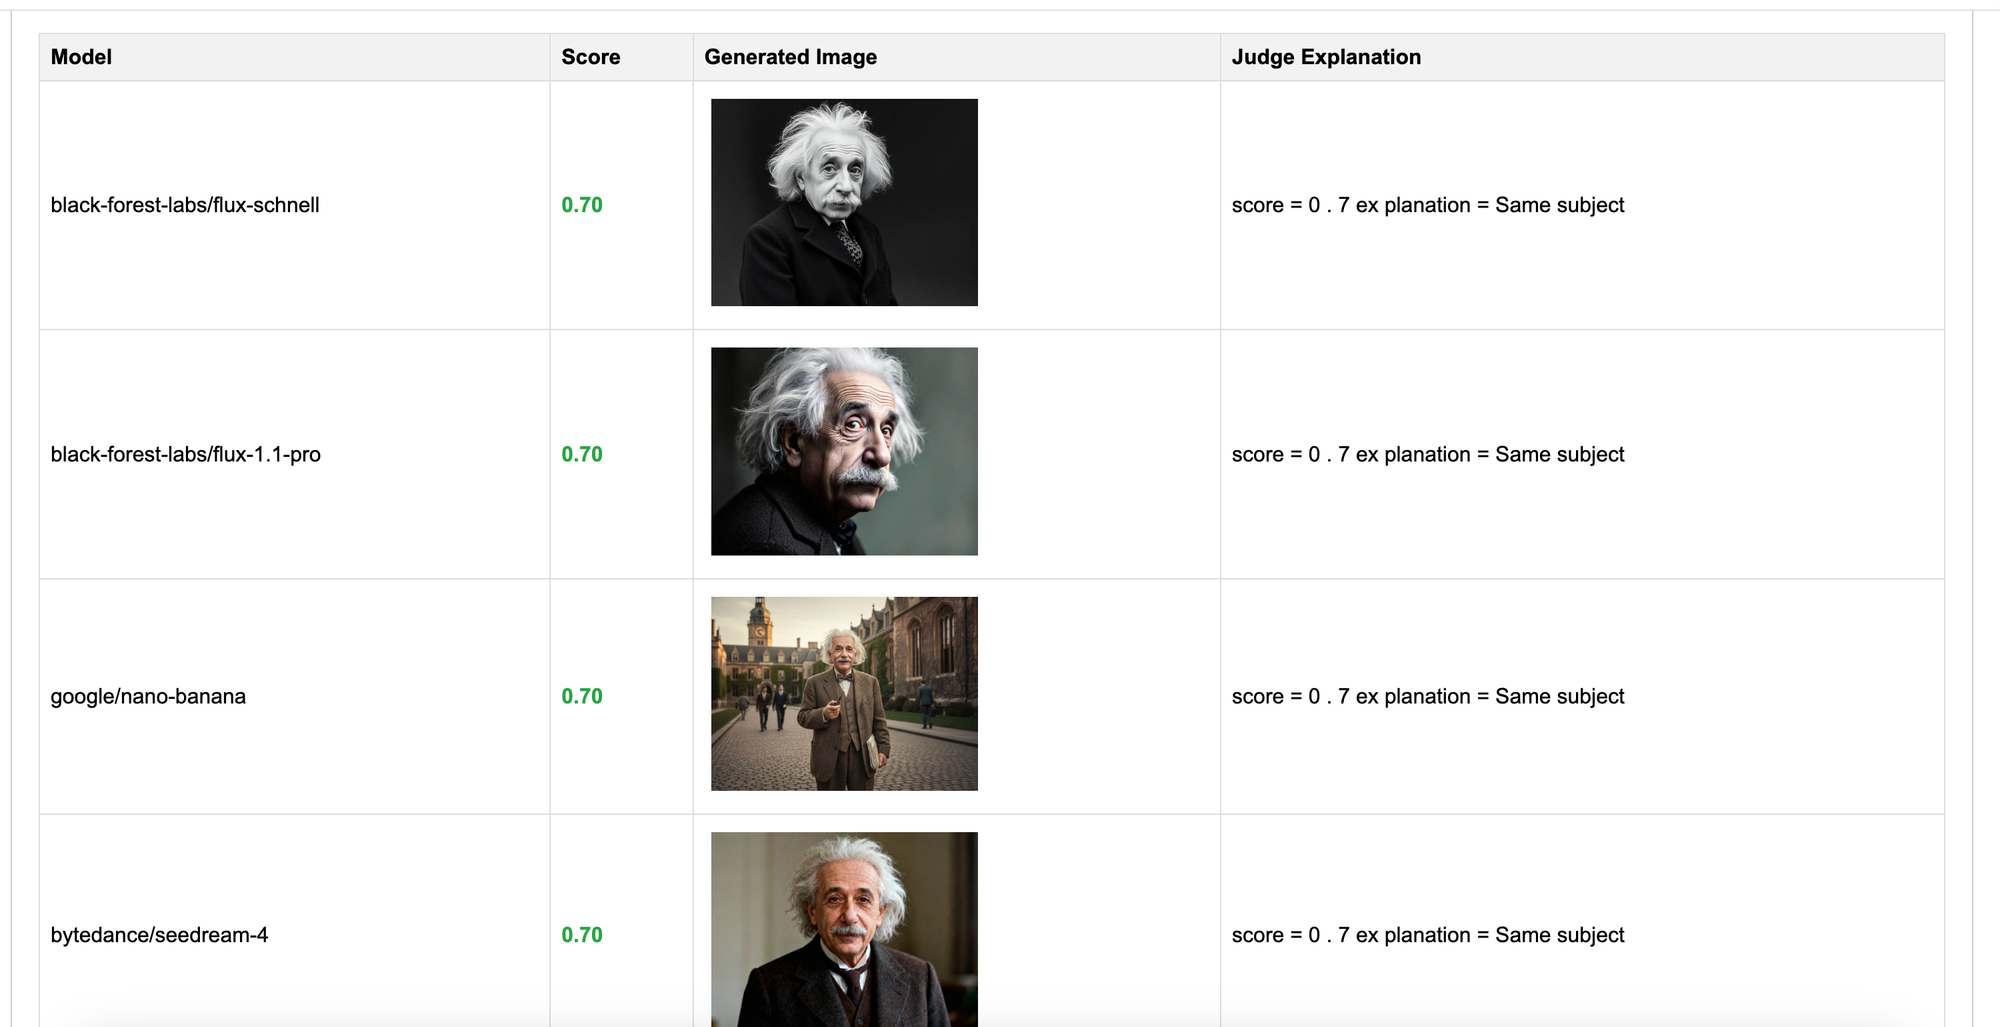Viewport: 2000px width, 1027px height.
Task: Click the judge explanation in the flux-schnell row
Action: pos(1427,205)
